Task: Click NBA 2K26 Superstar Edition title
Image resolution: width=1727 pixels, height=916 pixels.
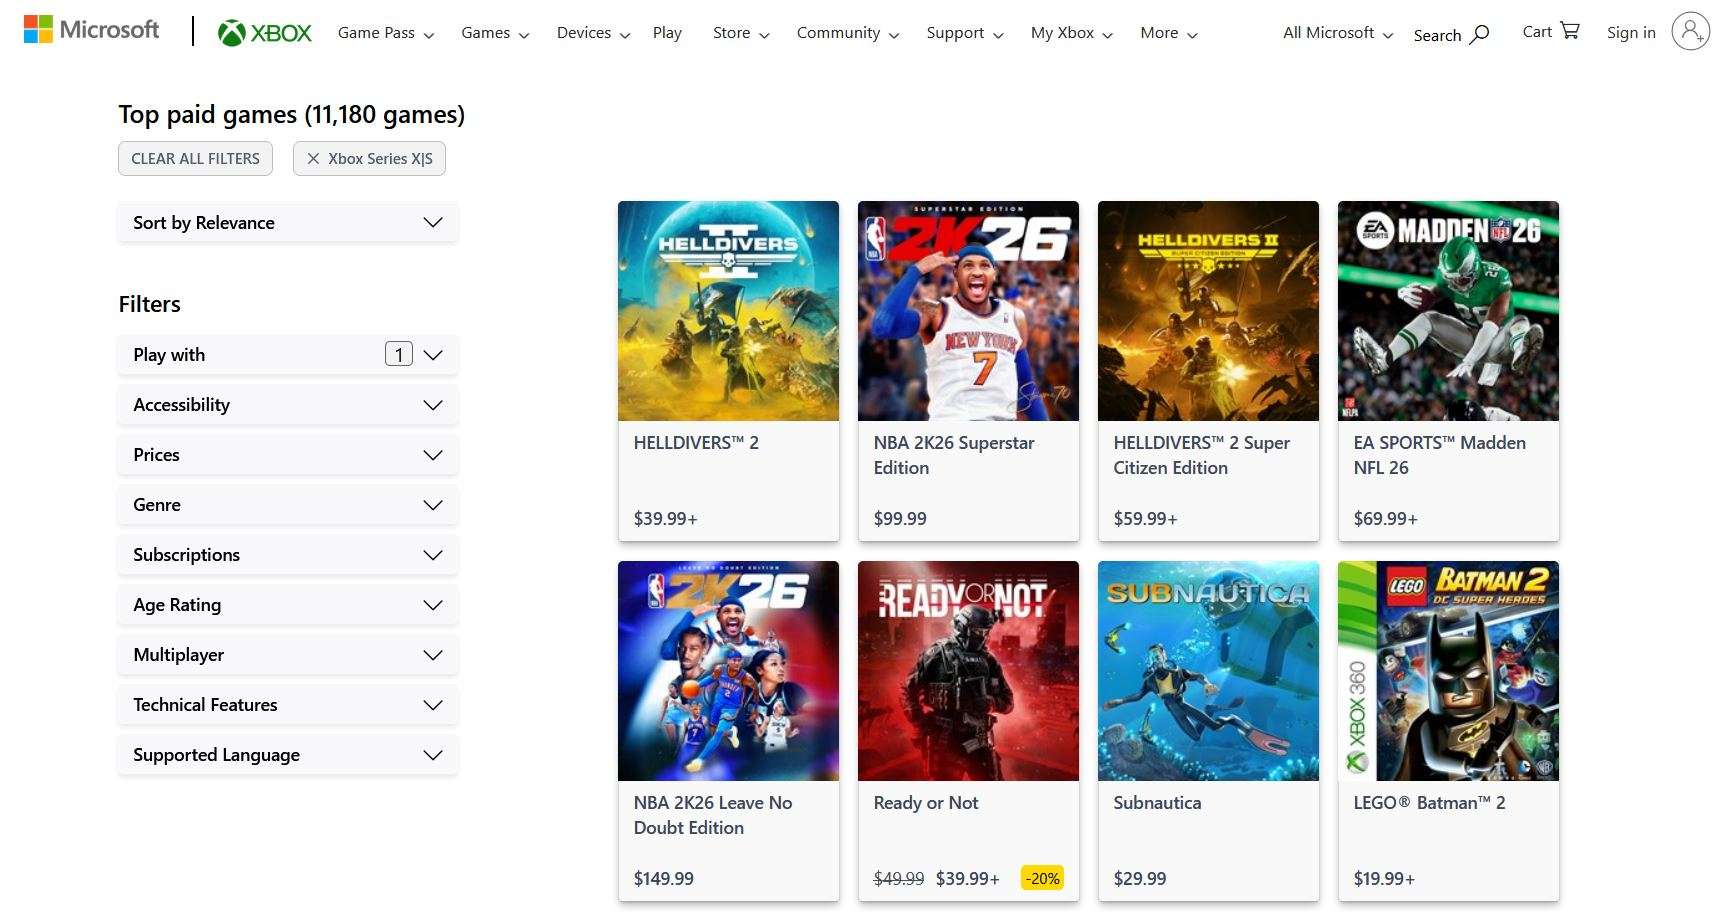Action: (x=954, y=455)
